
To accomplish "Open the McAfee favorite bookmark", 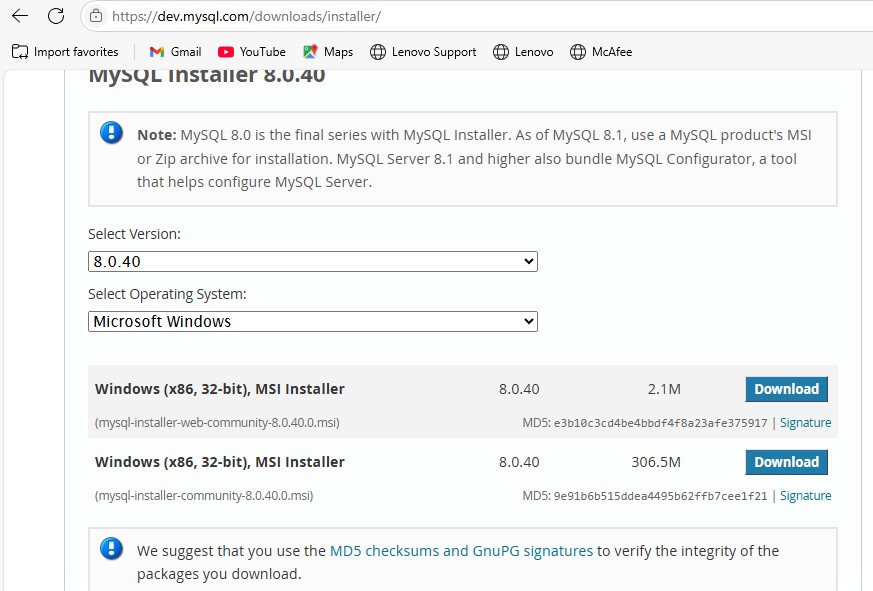I will (x=601, y=52).
